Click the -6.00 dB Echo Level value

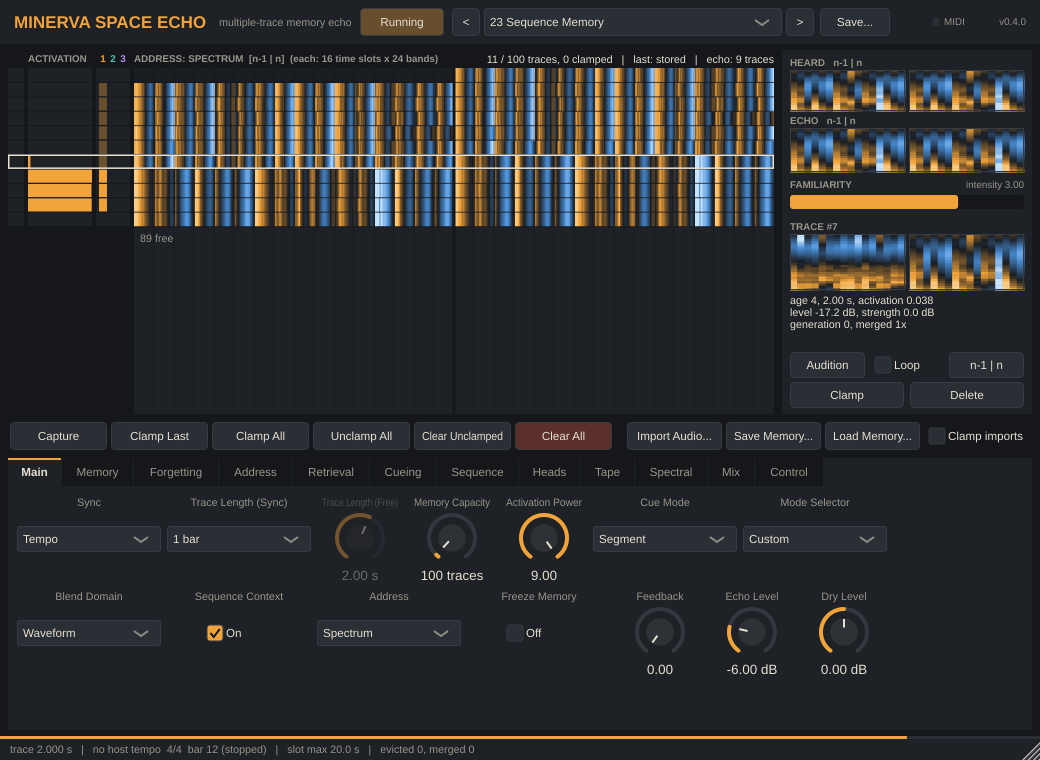(751, 669)
